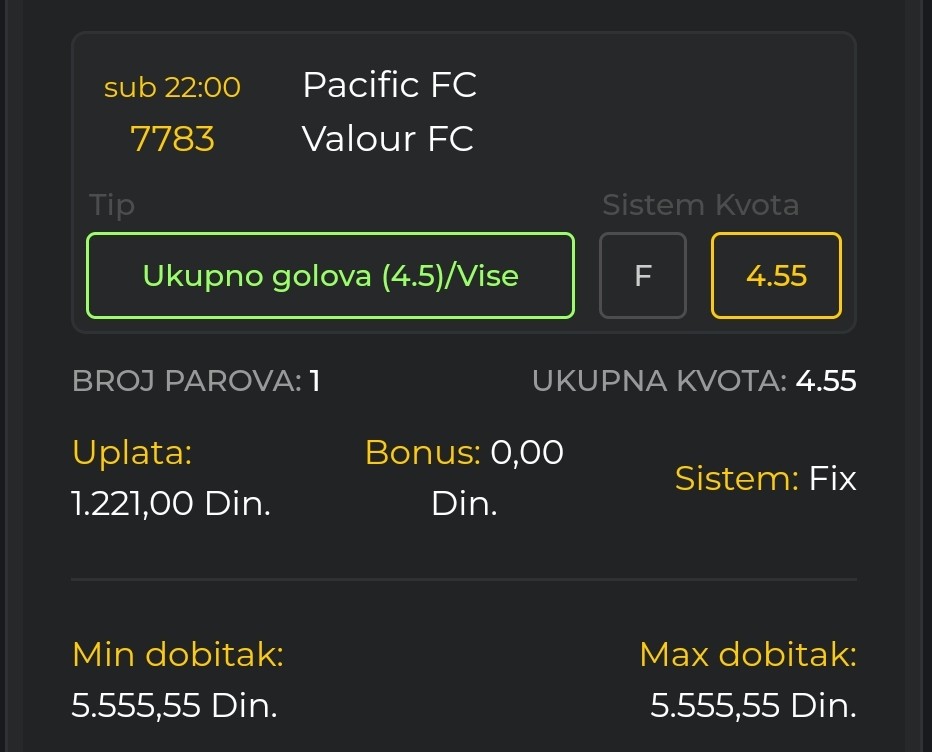This screenshot has height=752, width=932.
Task: Click the Kvota column label
Action: pyautogui.click(x=757, y=205)
